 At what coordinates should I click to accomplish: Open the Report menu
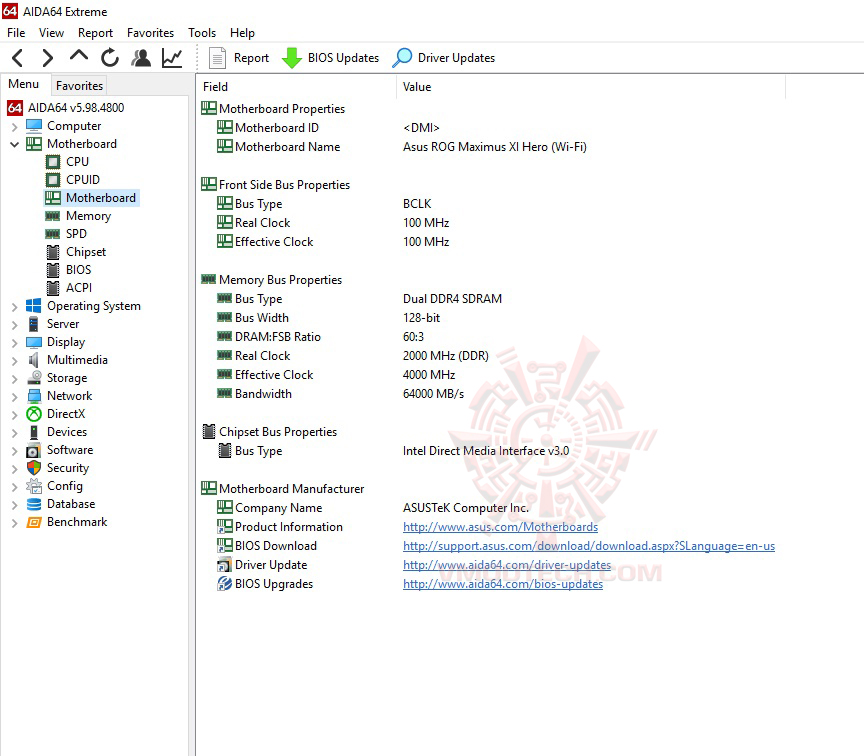coord(95,33)
